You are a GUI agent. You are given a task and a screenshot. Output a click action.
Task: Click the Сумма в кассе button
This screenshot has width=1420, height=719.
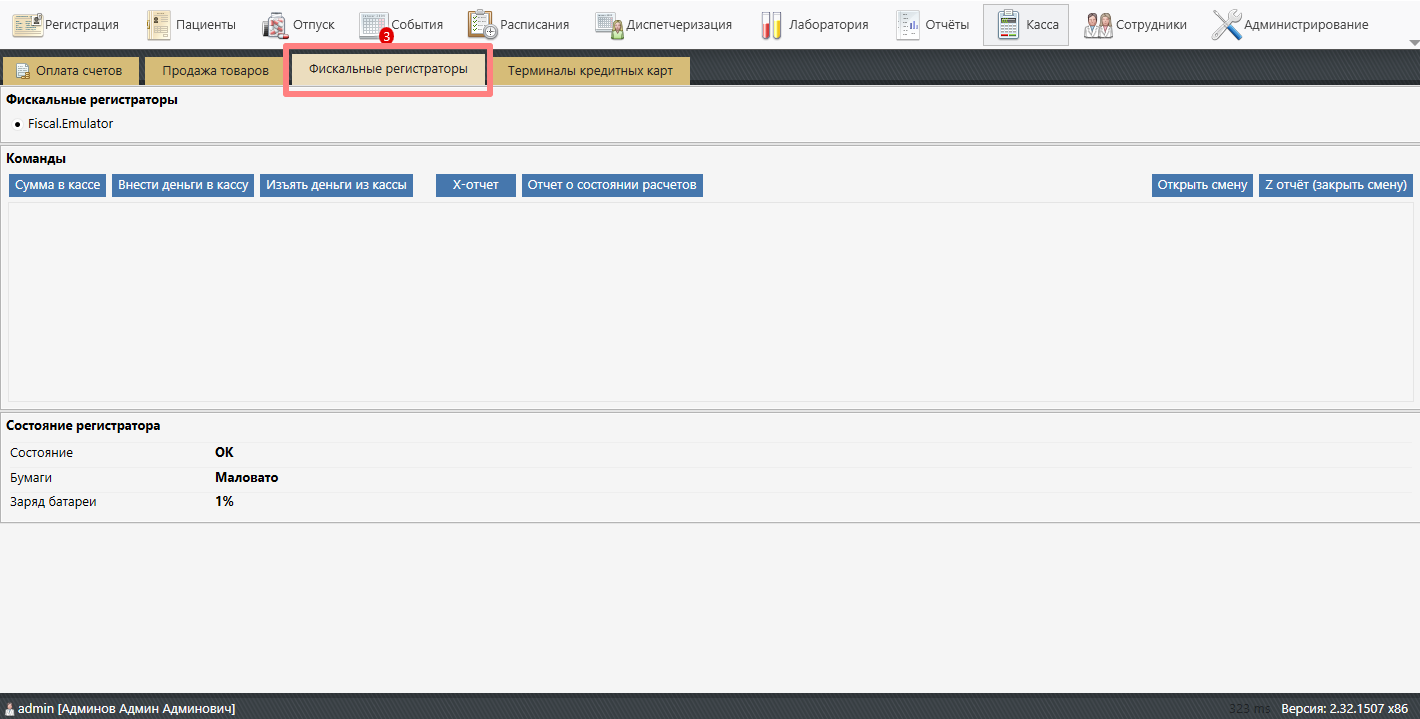57,185
